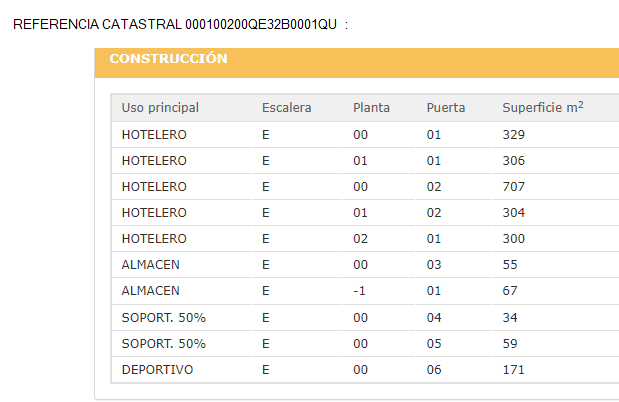Select the surface value 329
This screenshot has width=619, height=402.
[x=514, y=134]
